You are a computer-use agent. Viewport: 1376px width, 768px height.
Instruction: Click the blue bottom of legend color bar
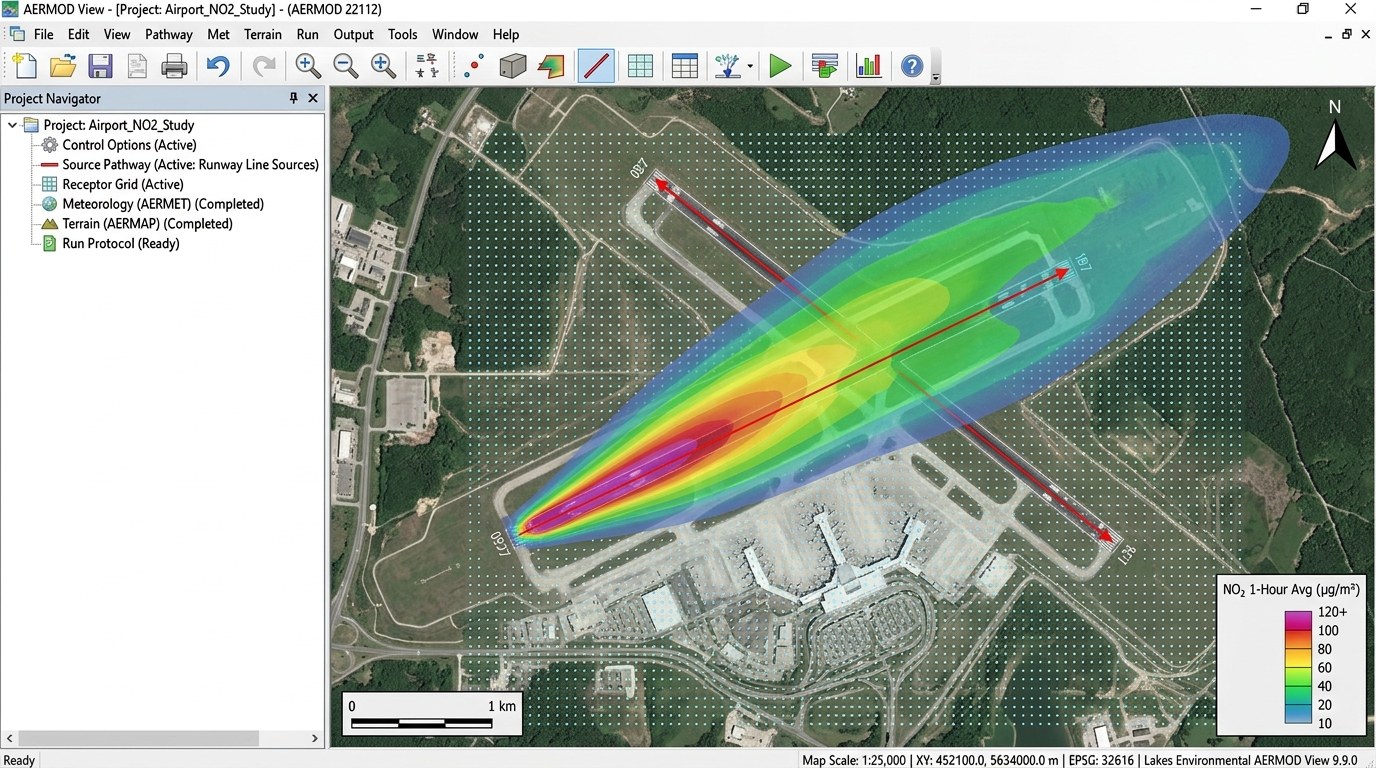click(1298, 716)
